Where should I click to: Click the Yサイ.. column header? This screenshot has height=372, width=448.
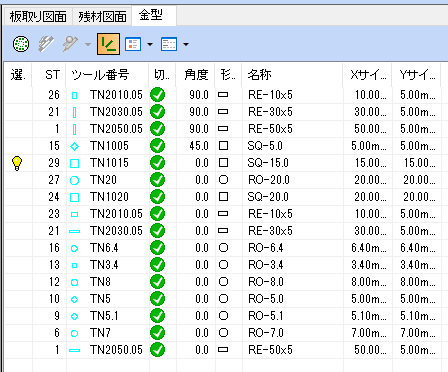417,75
